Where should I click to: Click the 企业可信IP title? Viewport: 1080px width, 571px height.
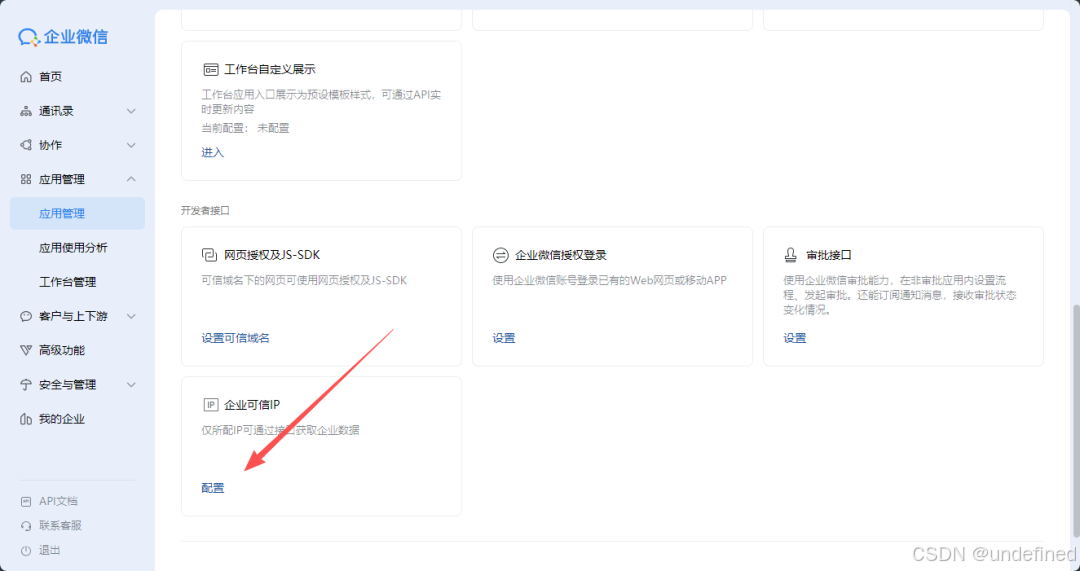252,405
